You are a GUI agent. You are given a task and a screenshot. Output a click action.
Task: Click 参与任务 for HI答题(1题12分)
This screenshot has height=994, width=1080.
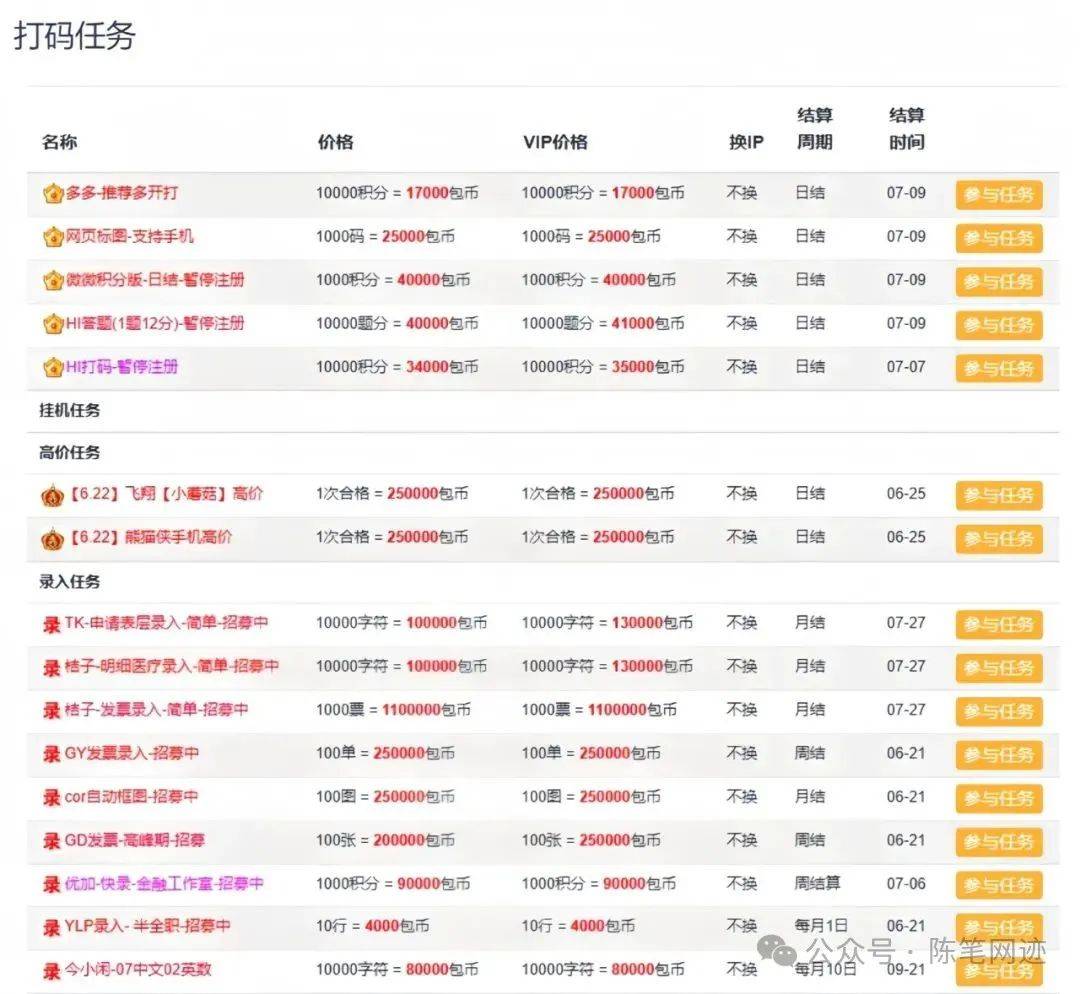pos(999,325)
